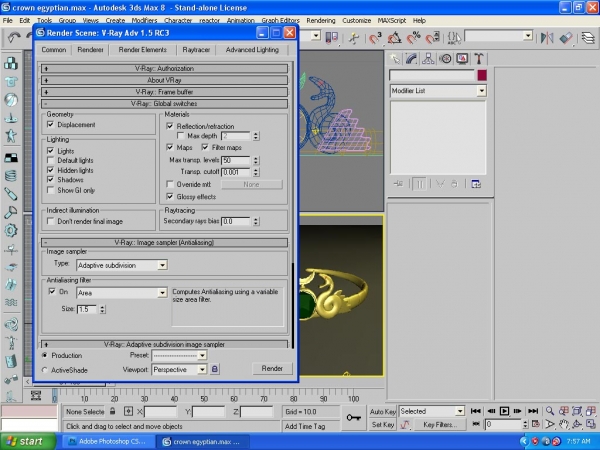Toggle the Glossy effects checkbox
600x450 pixels.
(x=170, y=197)
